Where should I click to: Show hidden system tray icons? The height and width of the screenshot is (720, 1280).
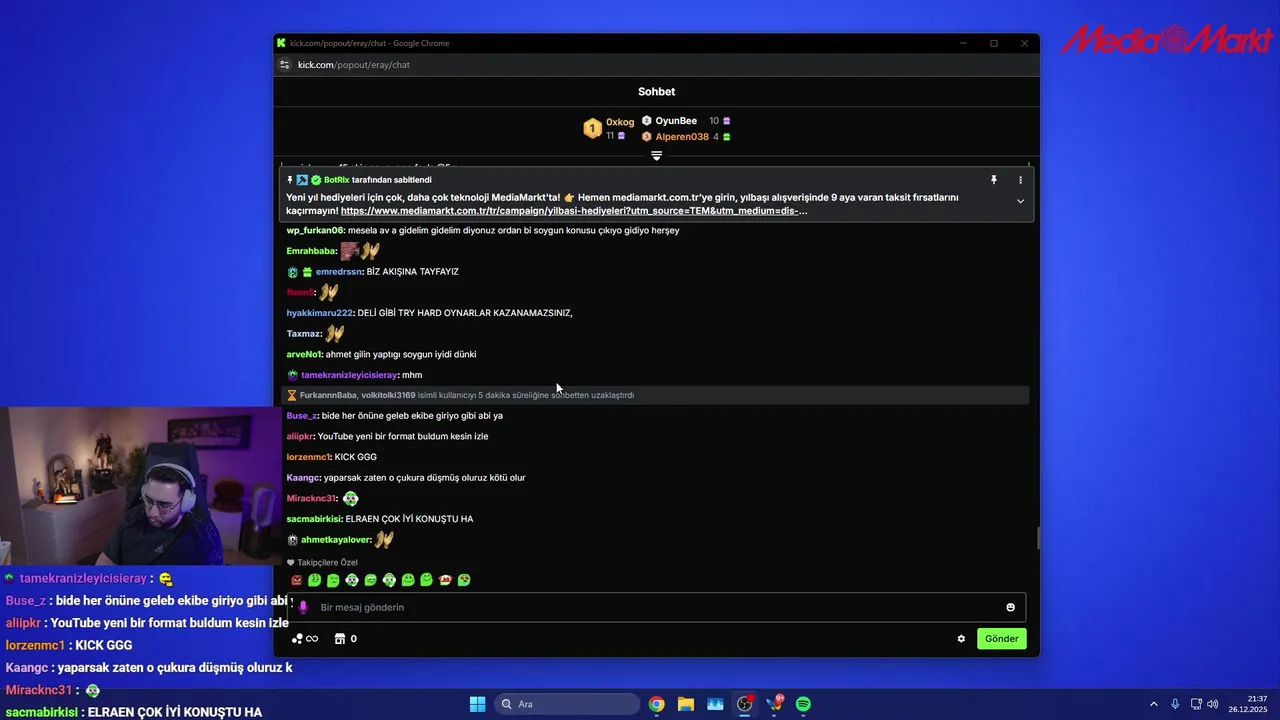1153,704
